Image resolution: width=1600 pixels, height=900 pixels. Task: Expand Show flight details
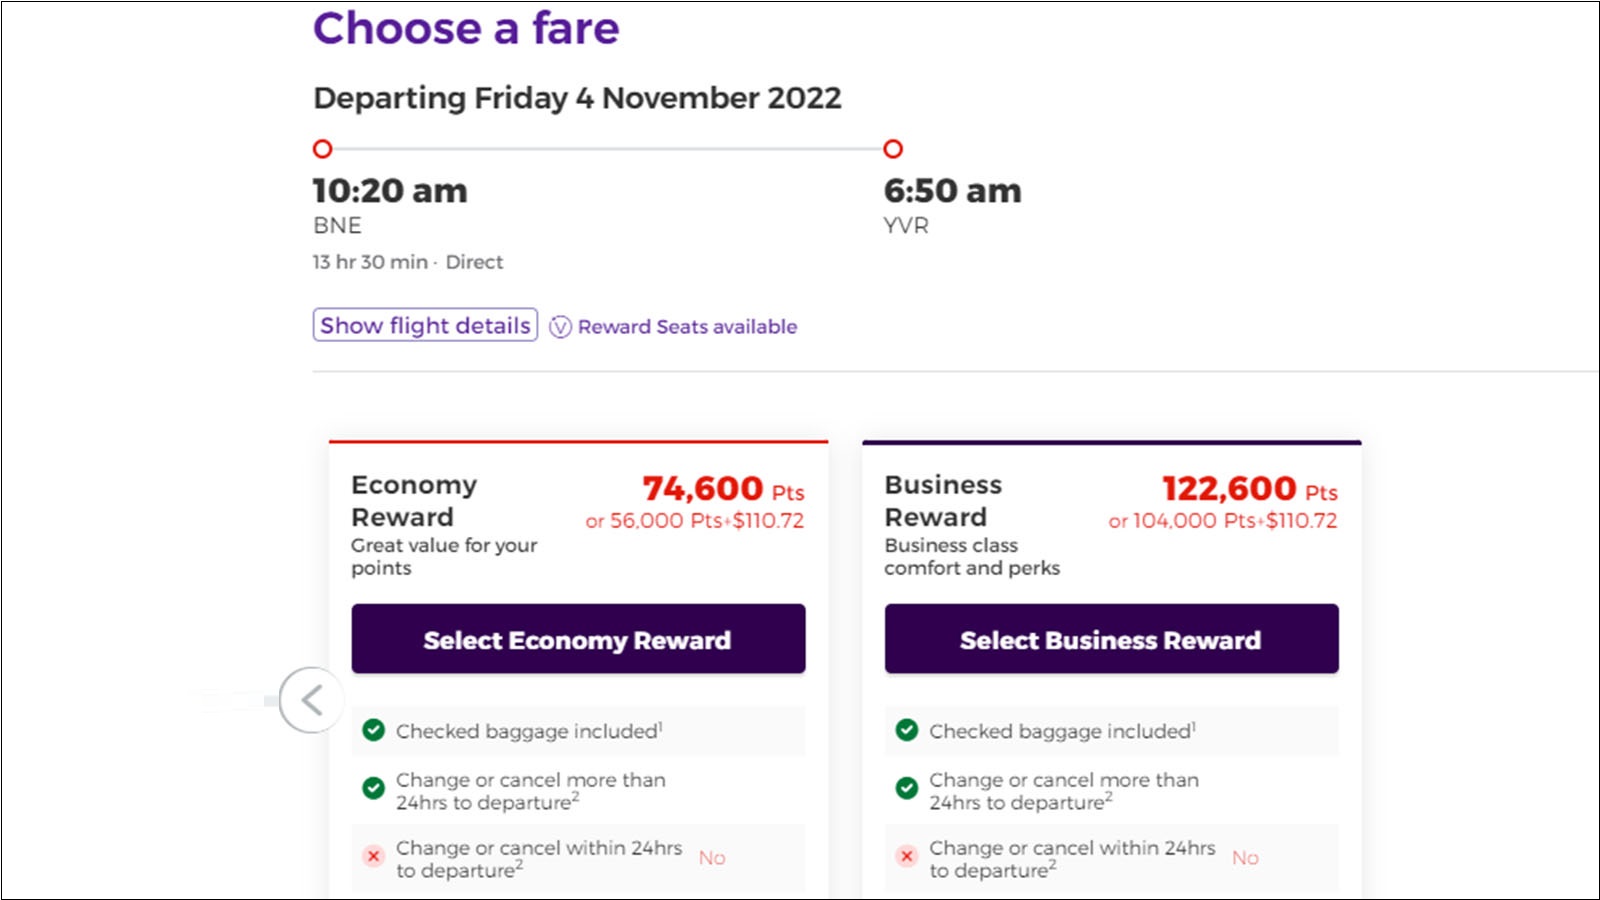pos(425,325)
